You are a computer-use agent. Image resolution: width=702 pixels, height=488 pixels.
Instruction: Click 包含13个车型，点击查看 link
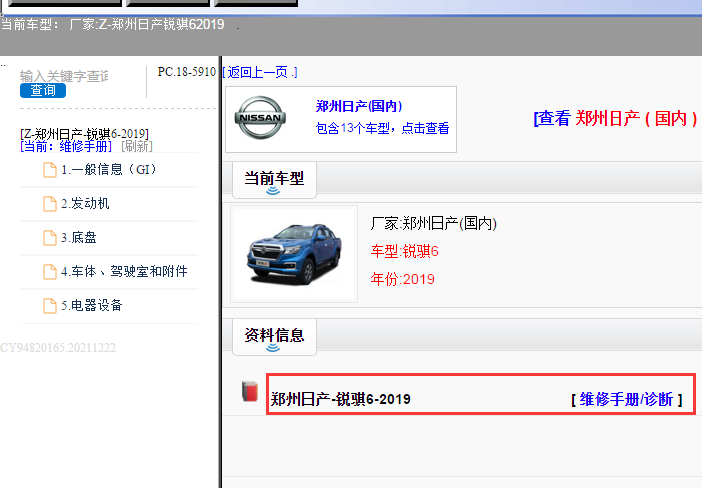382,128
